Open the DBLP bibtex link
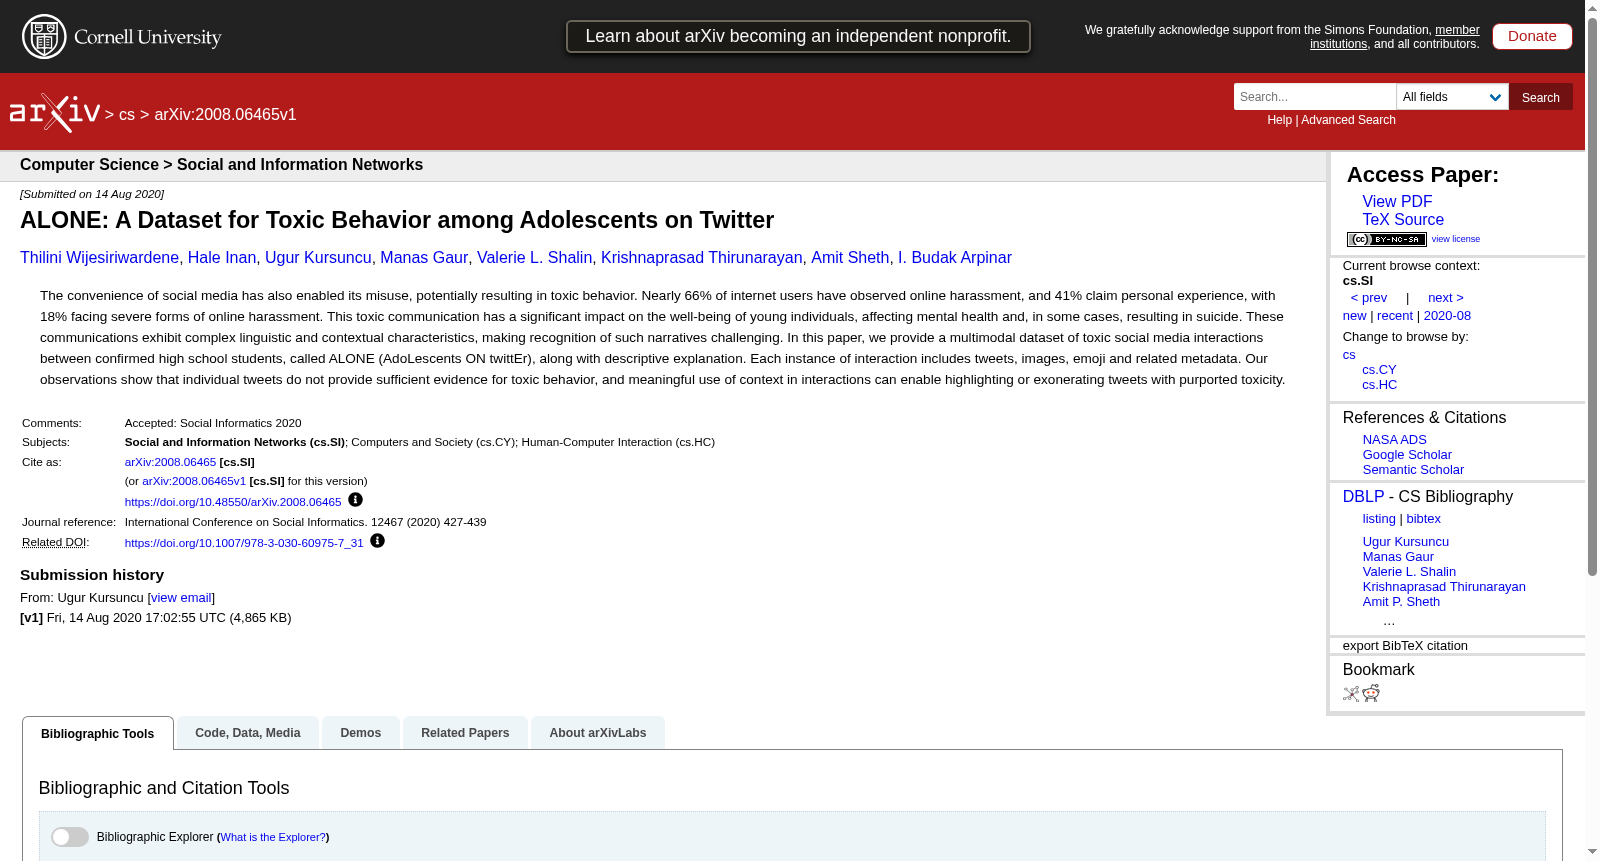The image size is (1600, 861). click(1424, 519)
